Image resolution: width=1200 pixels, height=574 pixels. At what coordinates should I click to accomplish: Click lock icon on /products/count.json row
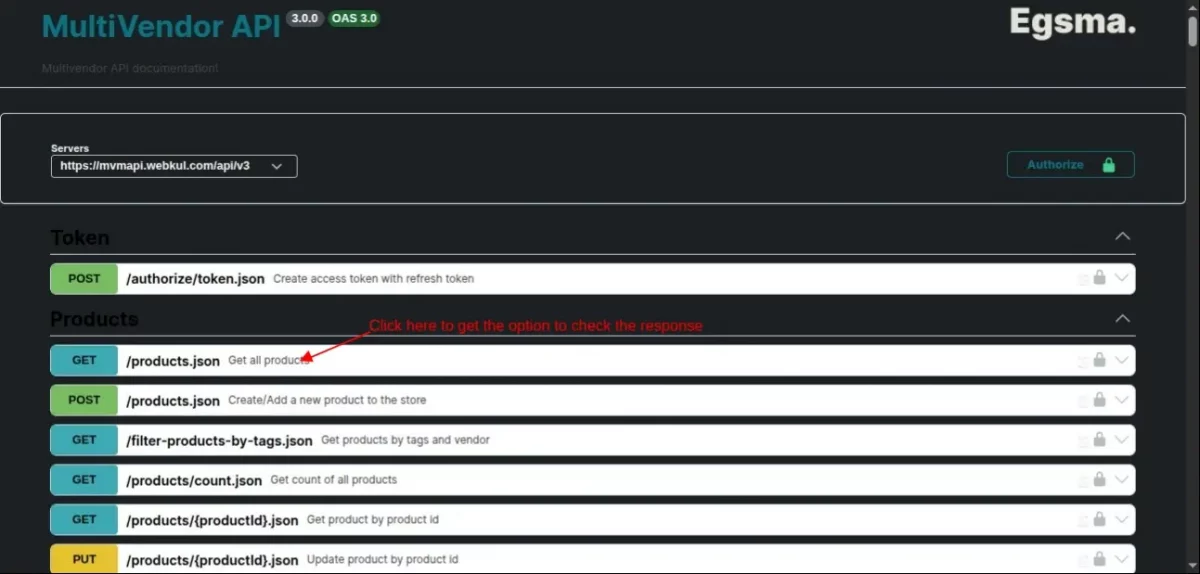(x=1099, y=480)
